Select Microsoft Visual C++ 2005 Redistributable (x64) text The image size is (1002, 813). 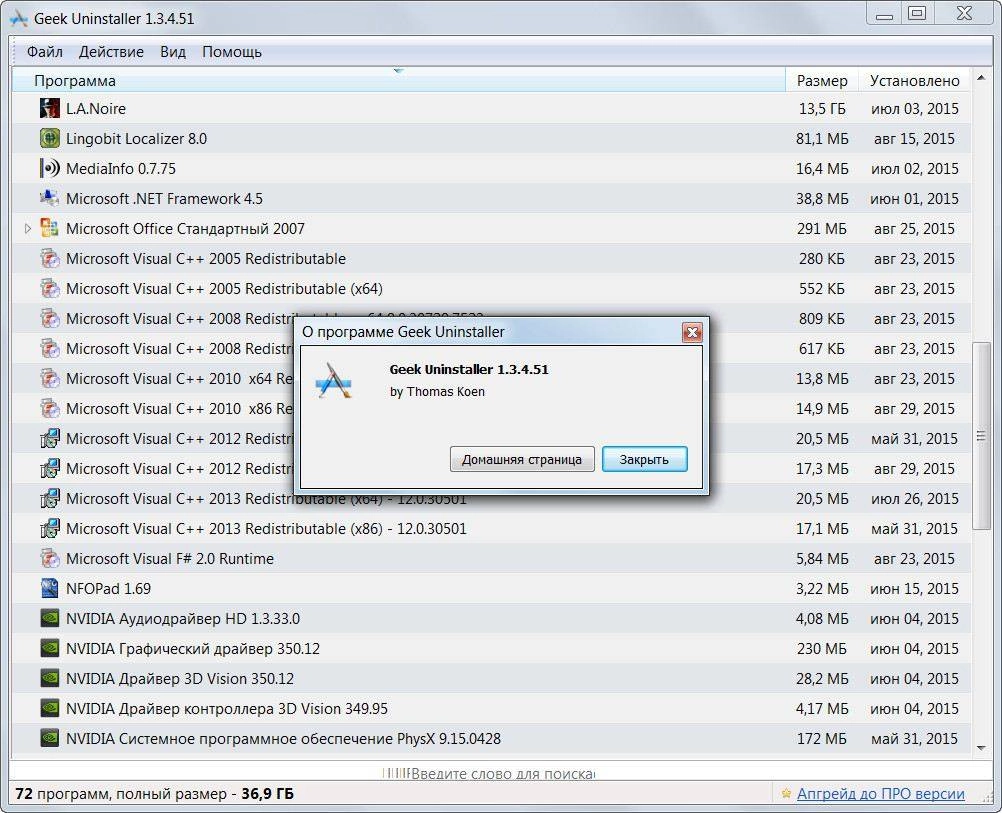pyautogui.click(x=224, y=289)
